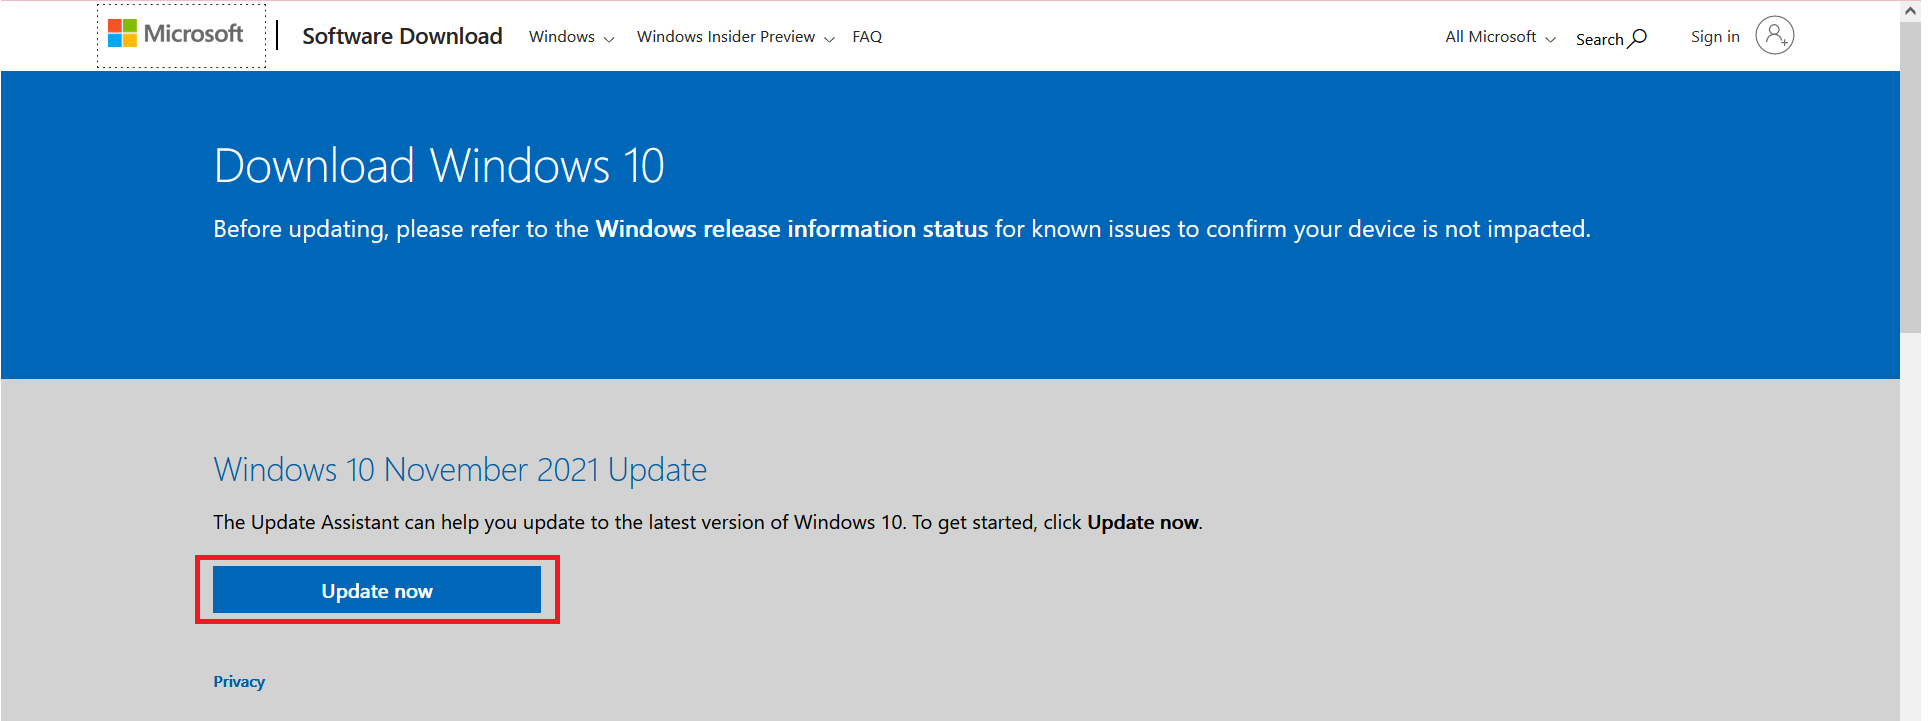Screen dimensions: 1931x721
Task: Open the Windows release information status link
Action: [x=791, y=229]
